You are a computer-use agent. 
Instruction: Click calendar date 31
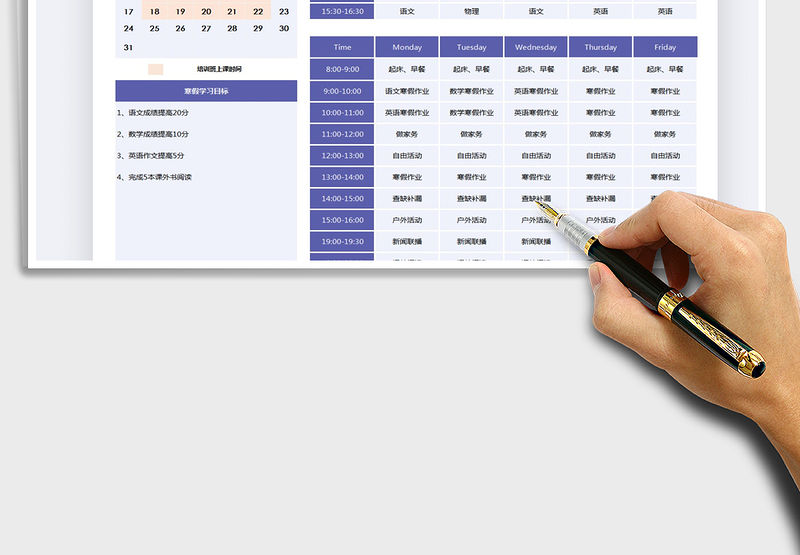[128, 47]
